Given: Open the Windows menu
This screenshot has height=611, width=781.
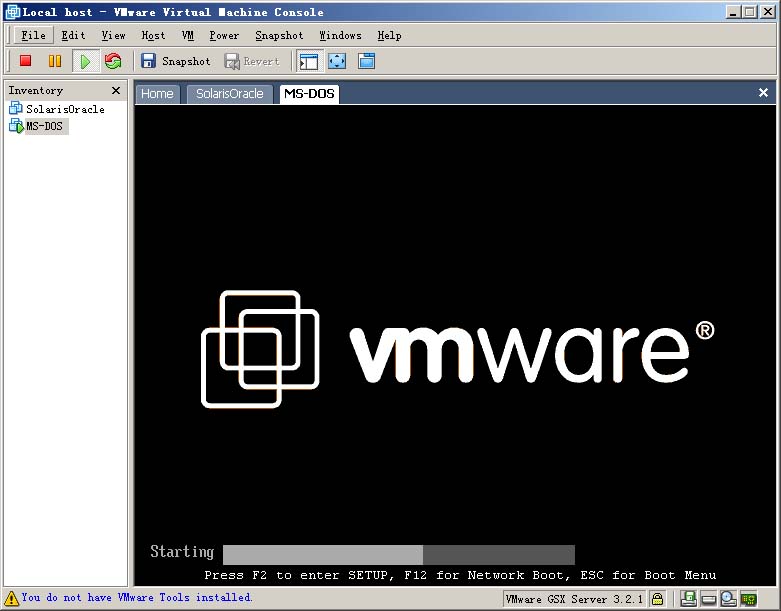Looking at the screenshot, I should (x=340, y=35).
